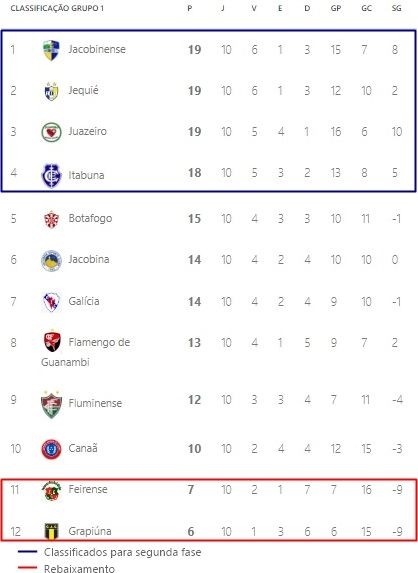The width and height of the screenshot is (418, 573).
Task: Open the Juazeiro heart crest icon
Action: click(x=51, y=132)
